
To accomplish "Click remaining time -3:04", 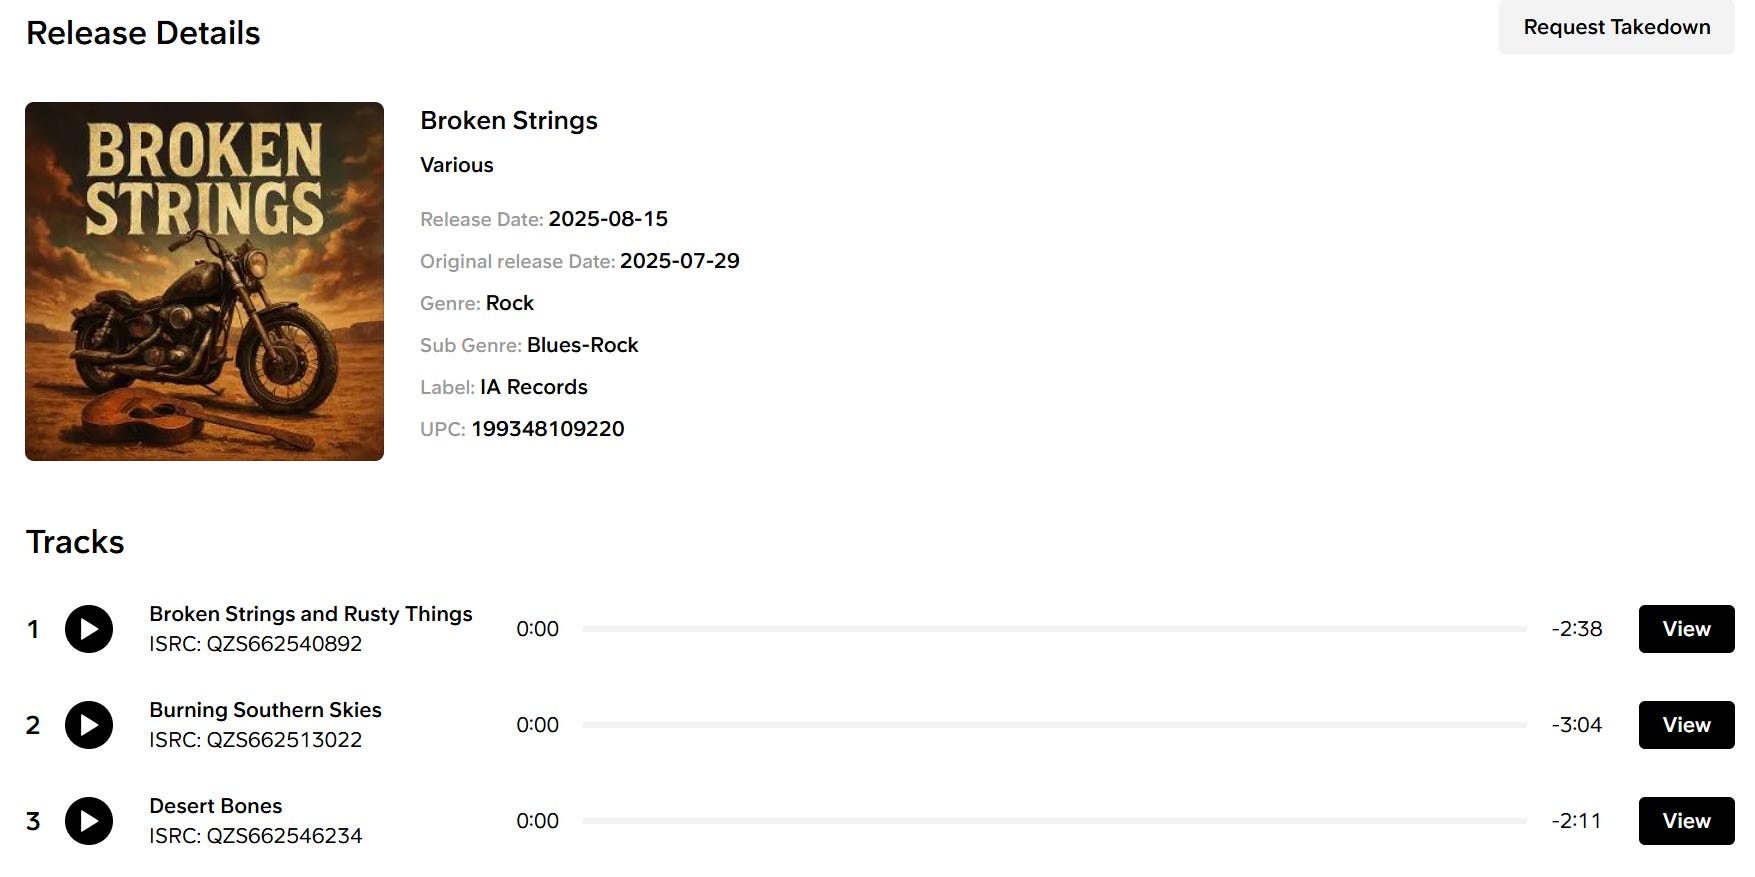I will point(1577,725).
